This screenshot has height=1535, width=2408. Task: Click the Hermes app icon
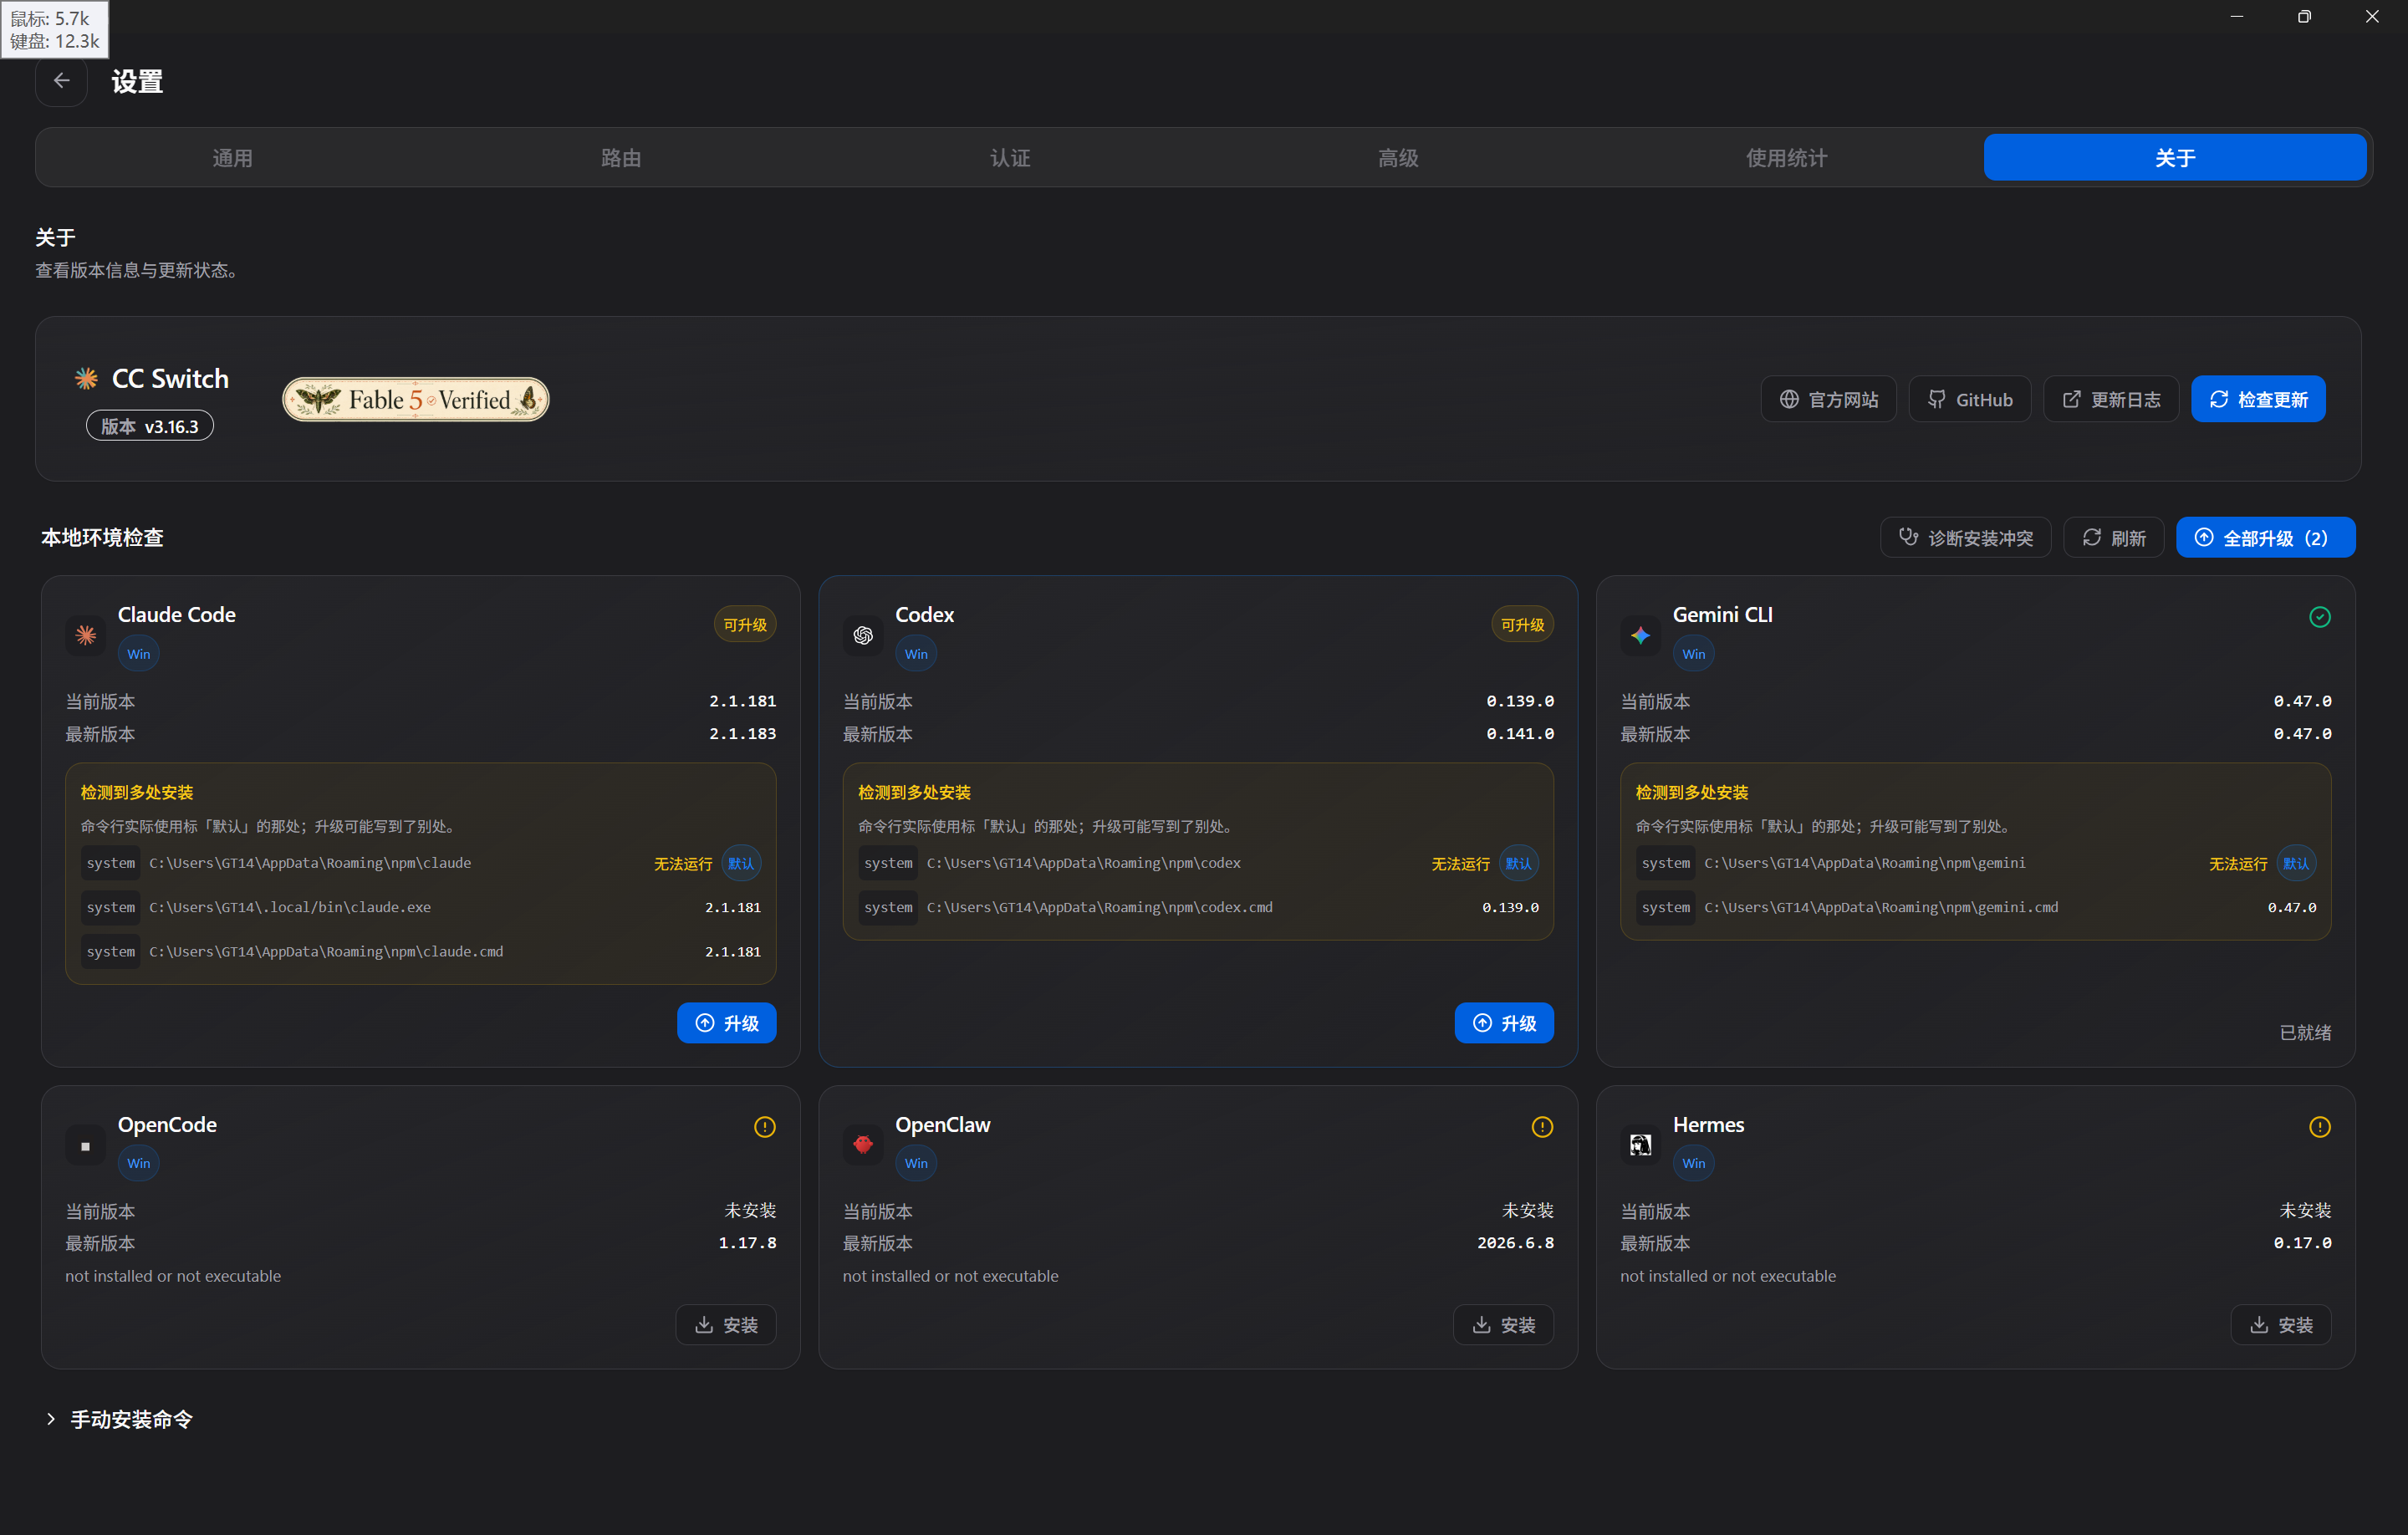point(1640,1144)
